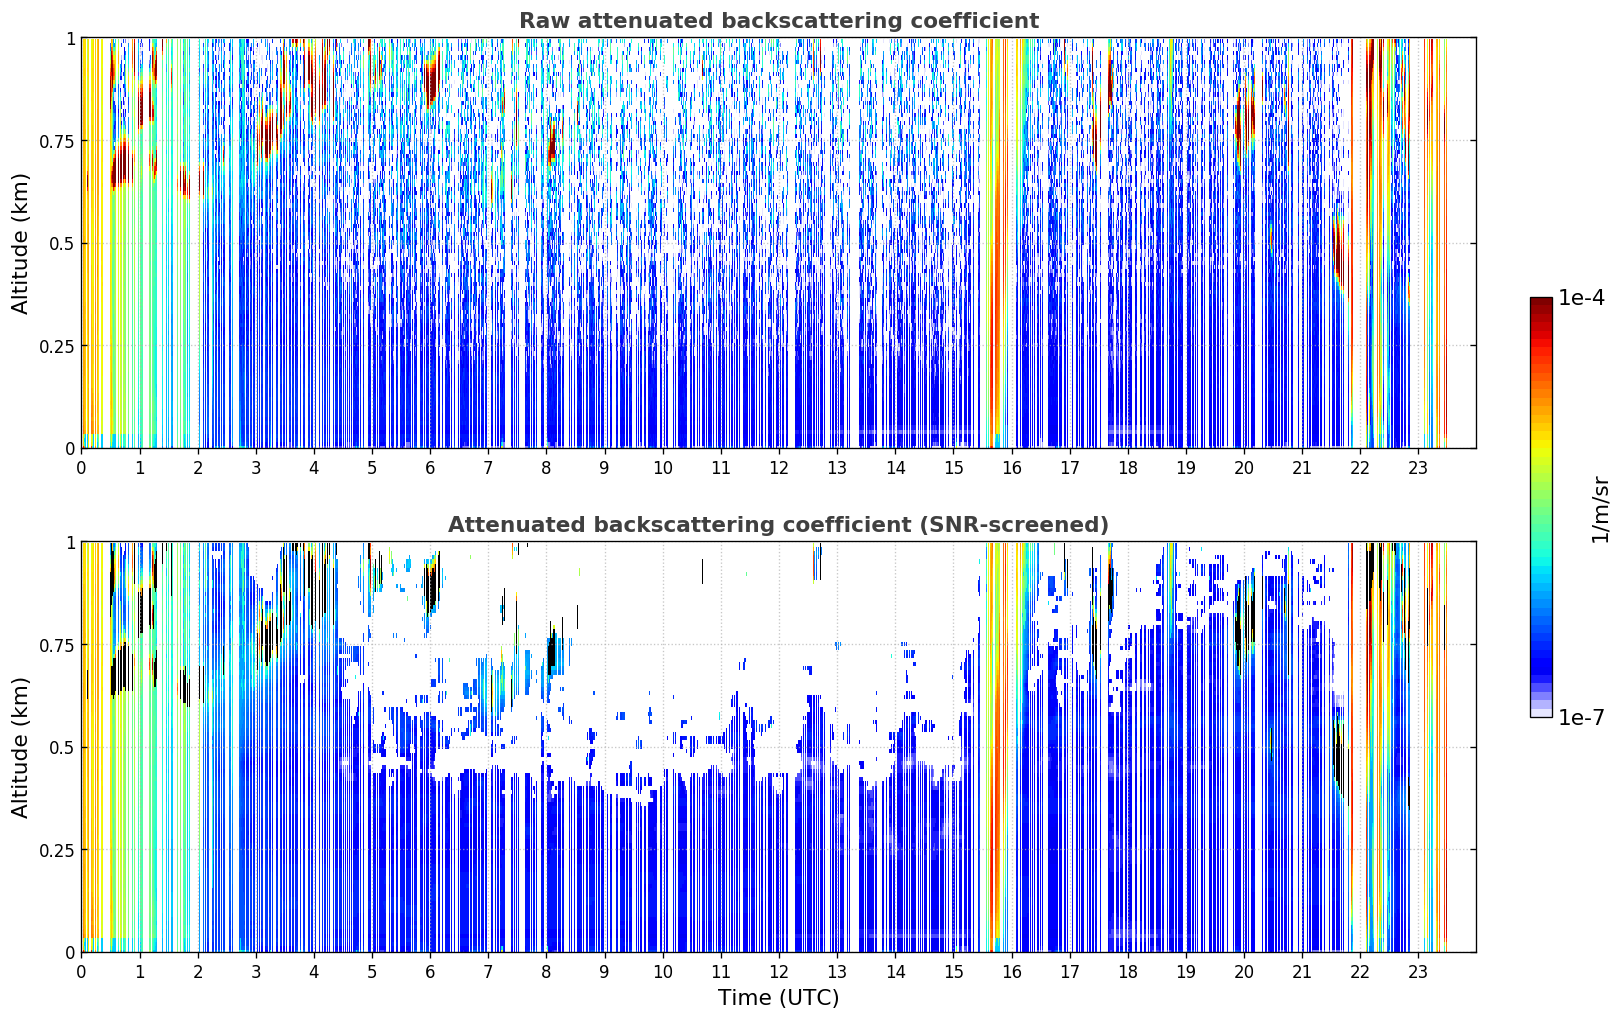Click the lower plot Altitude (km) label
Screen dimensions: 1621x1020
21,747
